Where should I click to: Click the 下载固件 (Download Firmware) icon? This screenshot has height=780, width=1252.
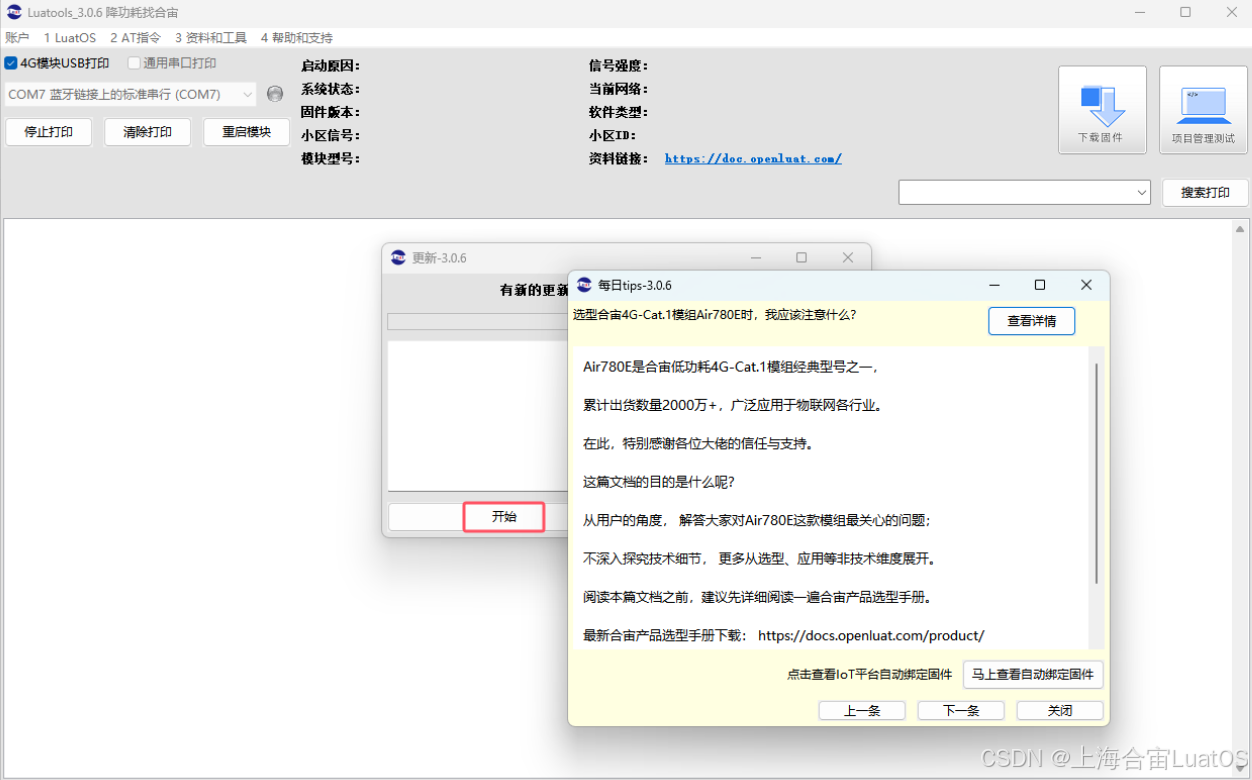pyautogui.click(x=1102, y=108)
